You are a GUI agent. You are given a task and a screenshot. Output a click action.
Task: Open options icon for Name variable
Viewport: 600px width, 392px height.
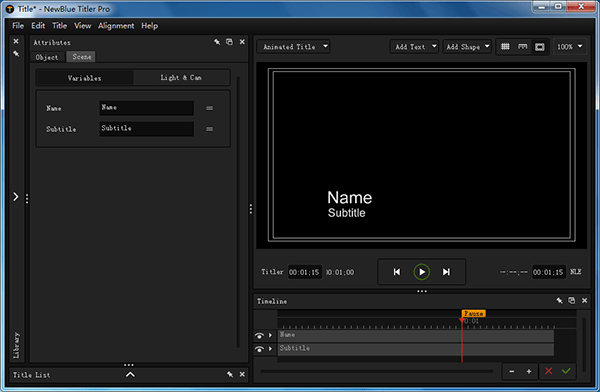(x=209, y=108)
